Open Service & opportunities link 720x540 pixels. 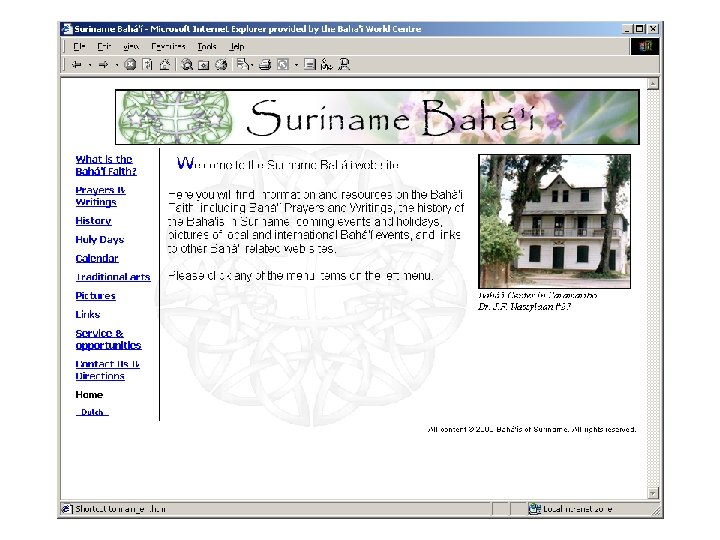[x=108, y=339]
